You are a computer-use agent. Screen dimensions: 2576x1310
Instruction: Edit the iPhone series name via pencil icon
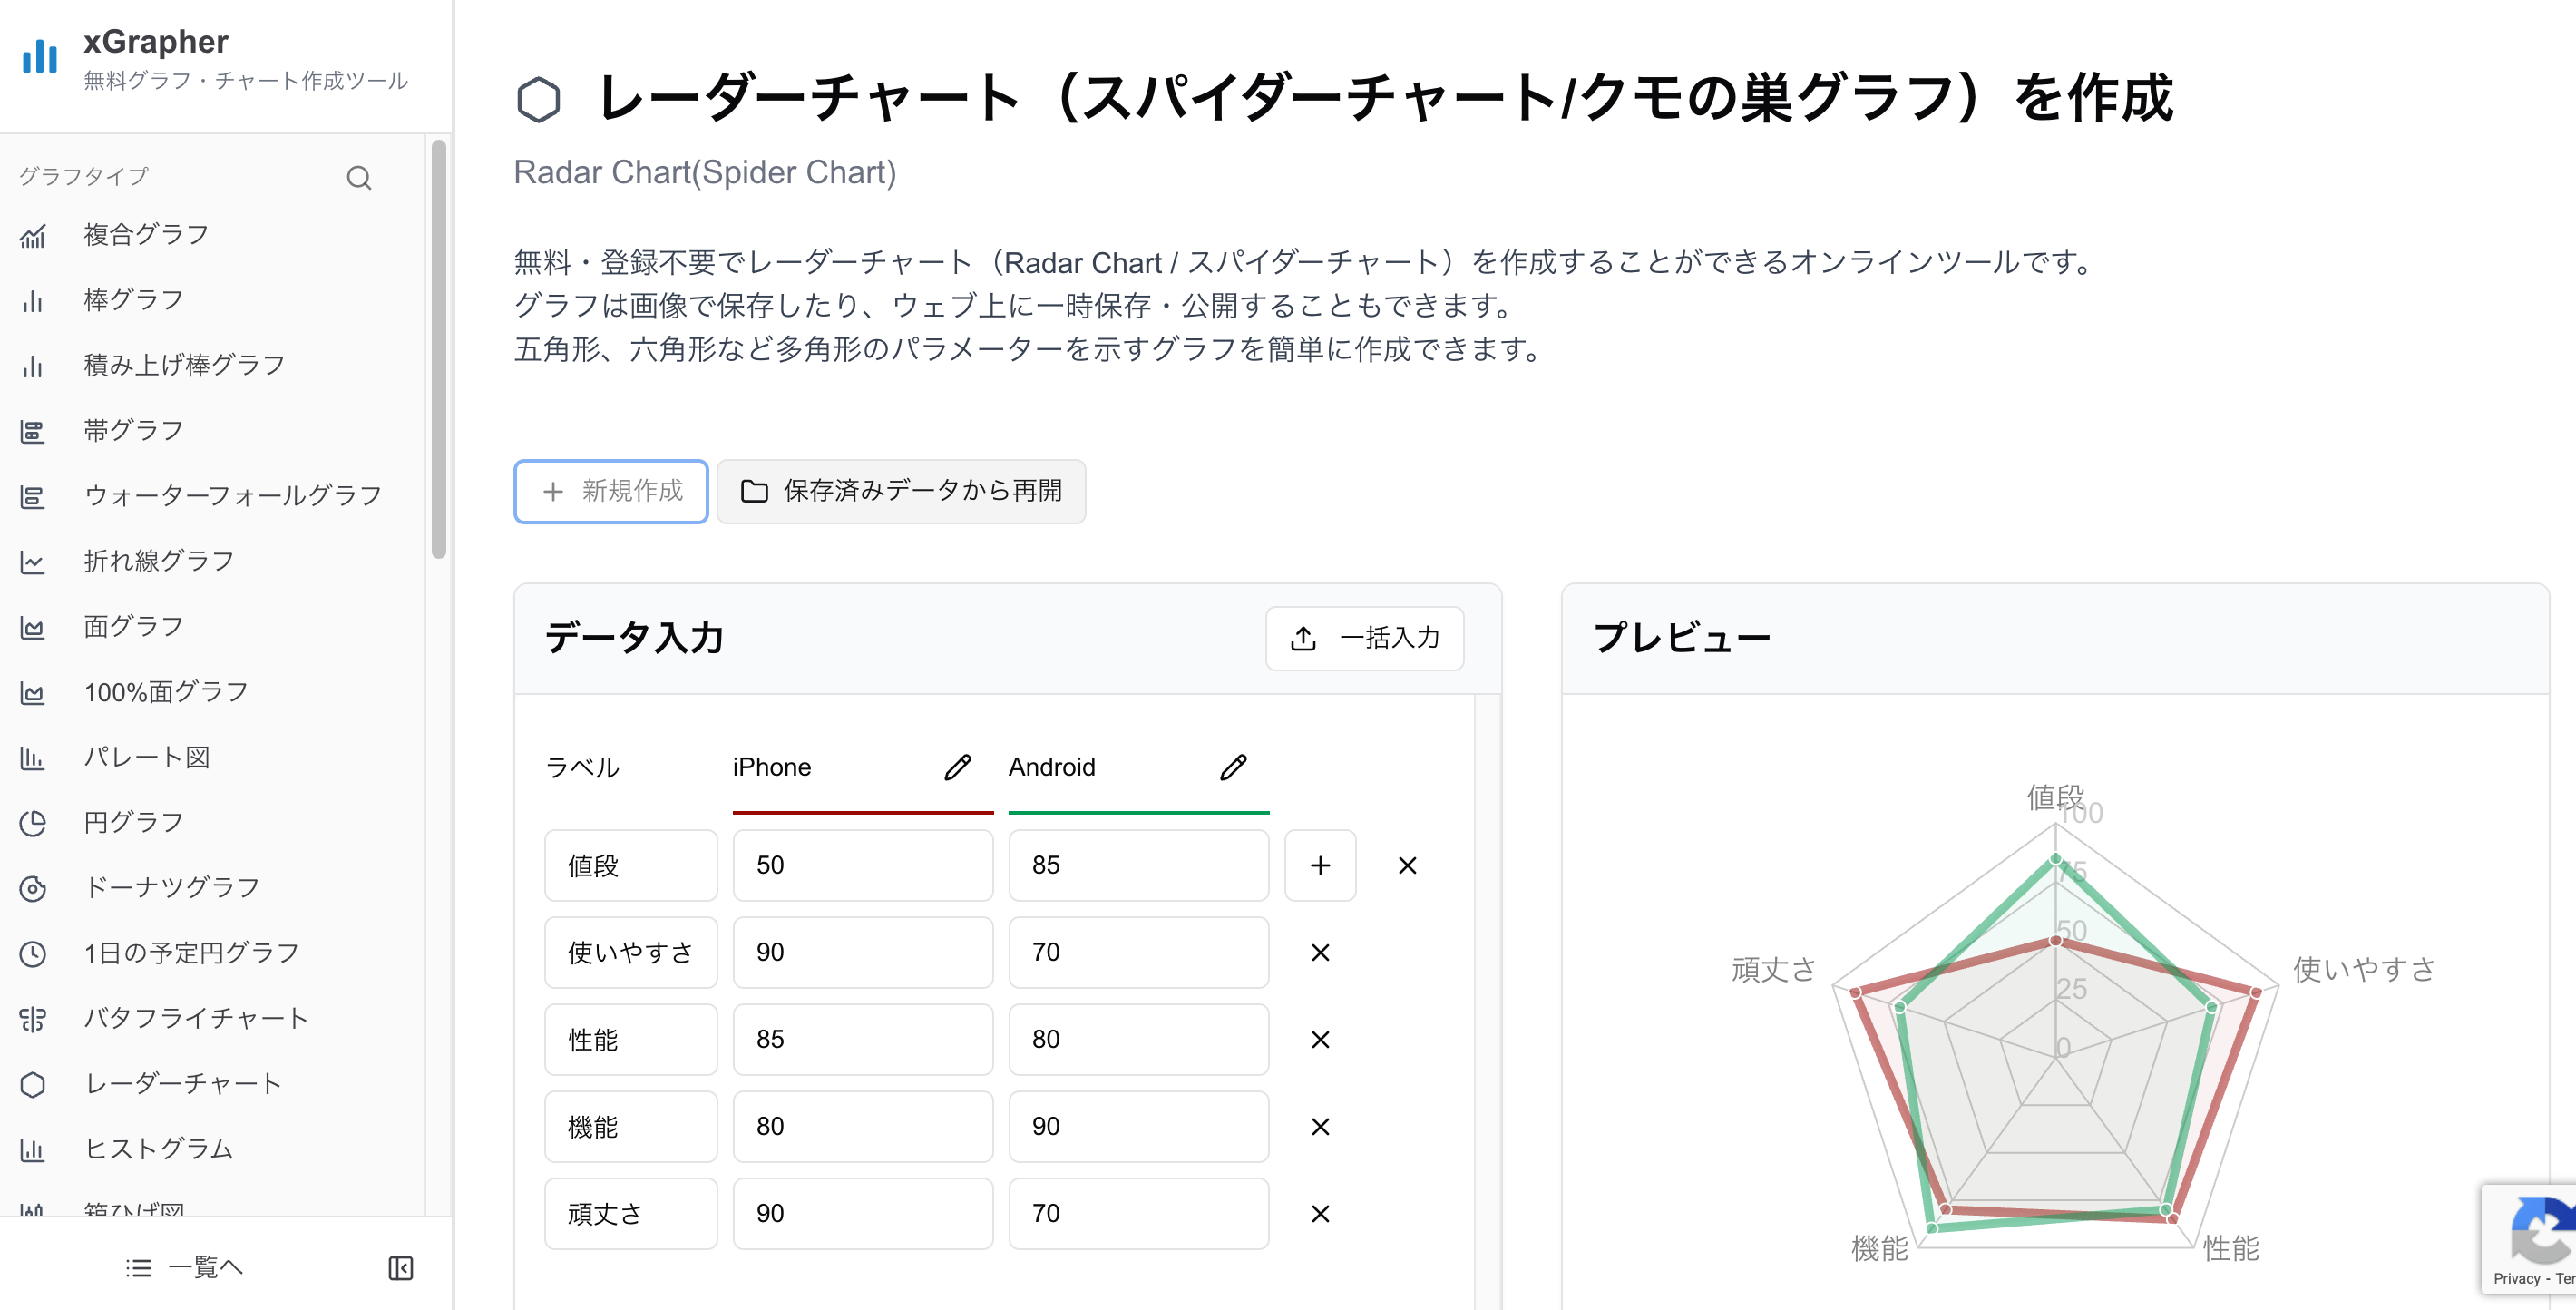pos(958,766)
